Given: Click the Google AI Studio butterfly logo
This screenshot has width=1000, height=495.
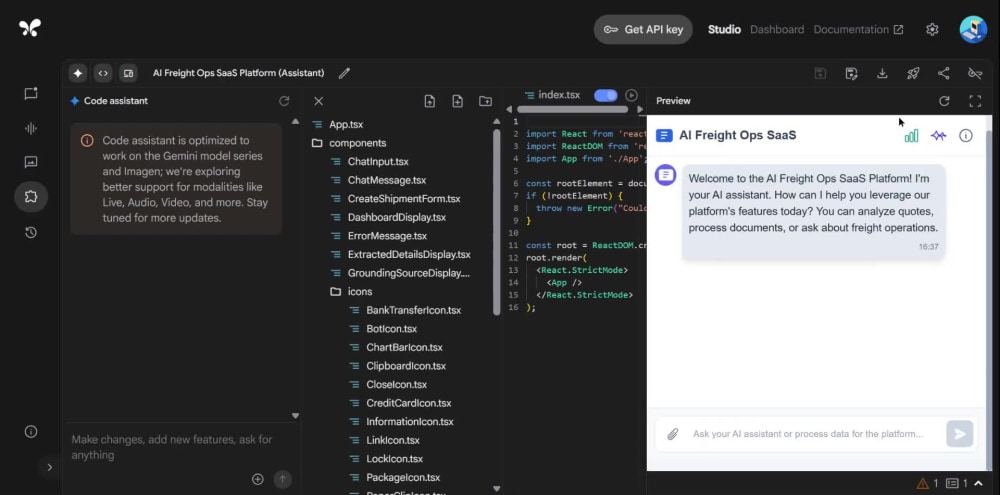Looking at the screenshot, I should click(x=30, y=27).
